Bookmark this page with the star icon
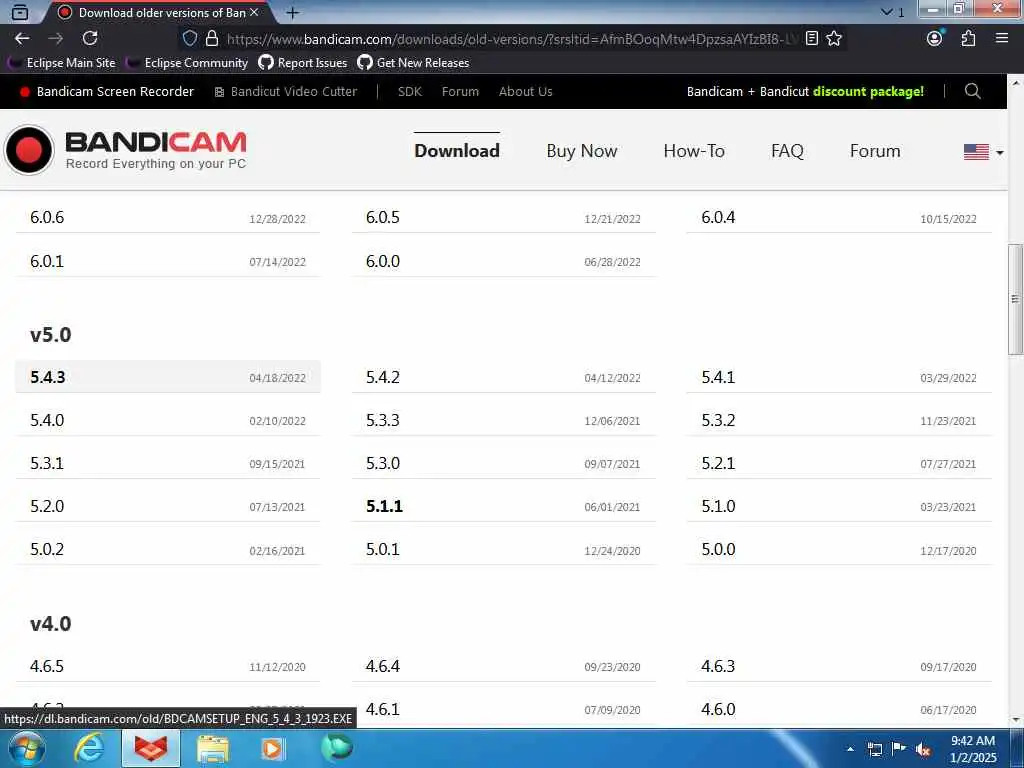 point(834,39)
